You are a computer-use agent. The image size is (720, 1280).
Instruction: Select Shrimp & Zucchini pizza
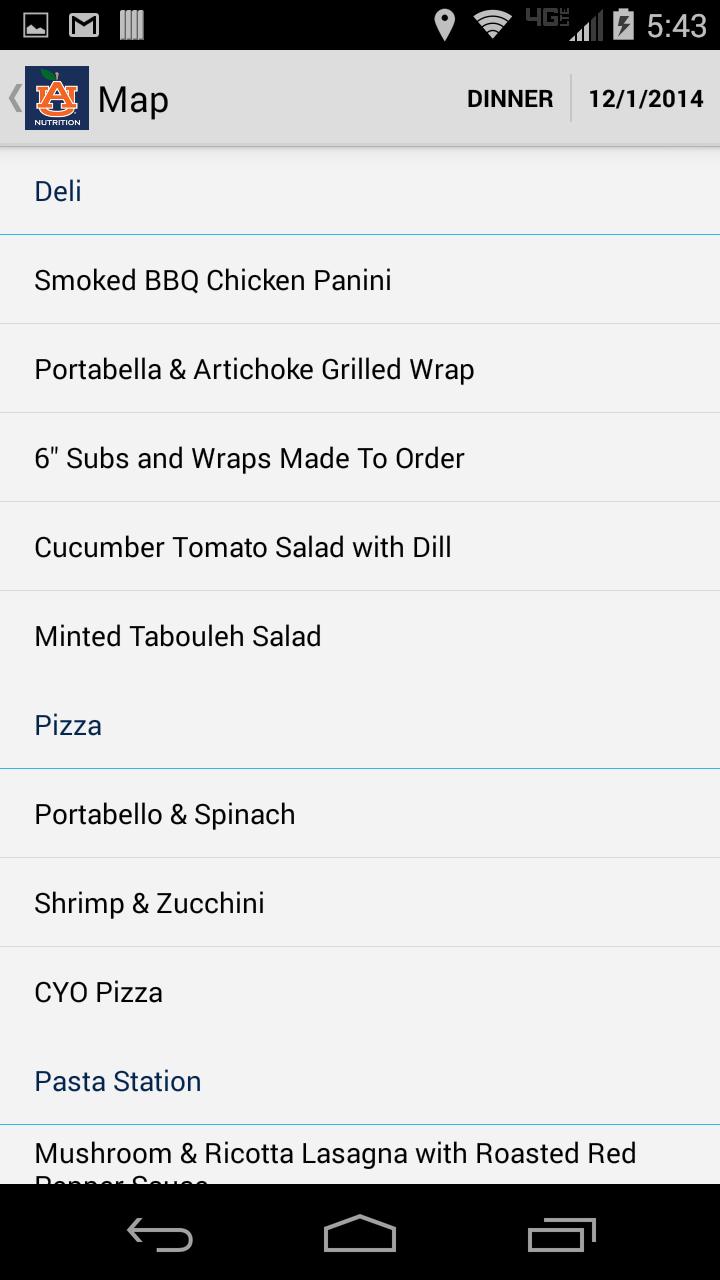[x=150, y=903]
